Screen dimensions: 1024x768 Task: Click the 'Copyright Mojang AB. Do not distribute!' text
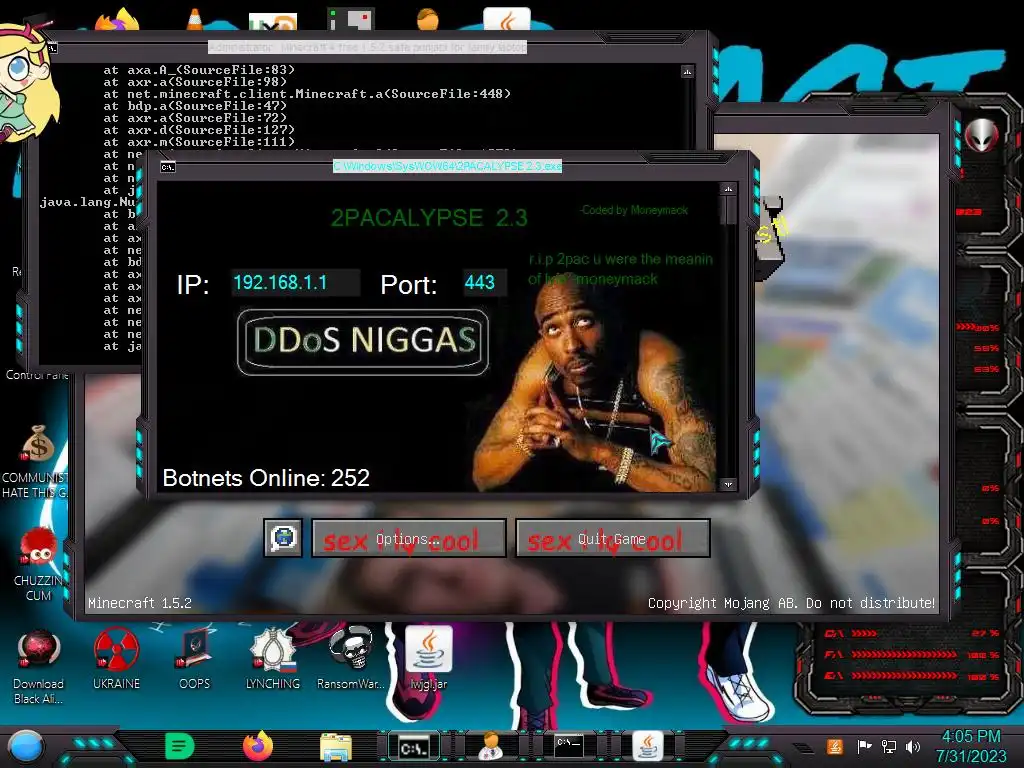coord(791,603)
